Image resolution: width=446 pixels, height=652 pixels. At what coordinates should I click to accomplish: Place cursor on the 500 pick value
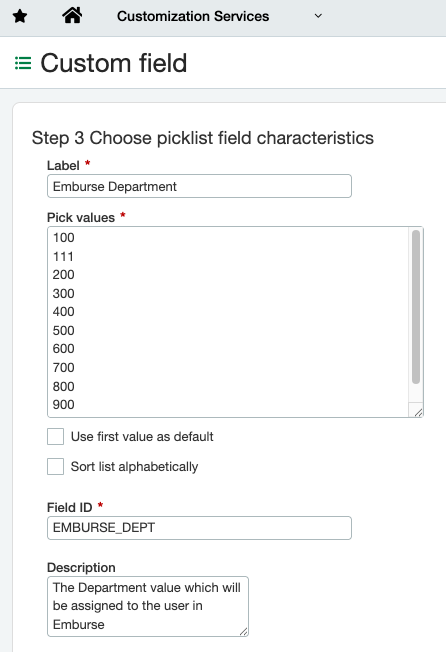pos(64,331)
